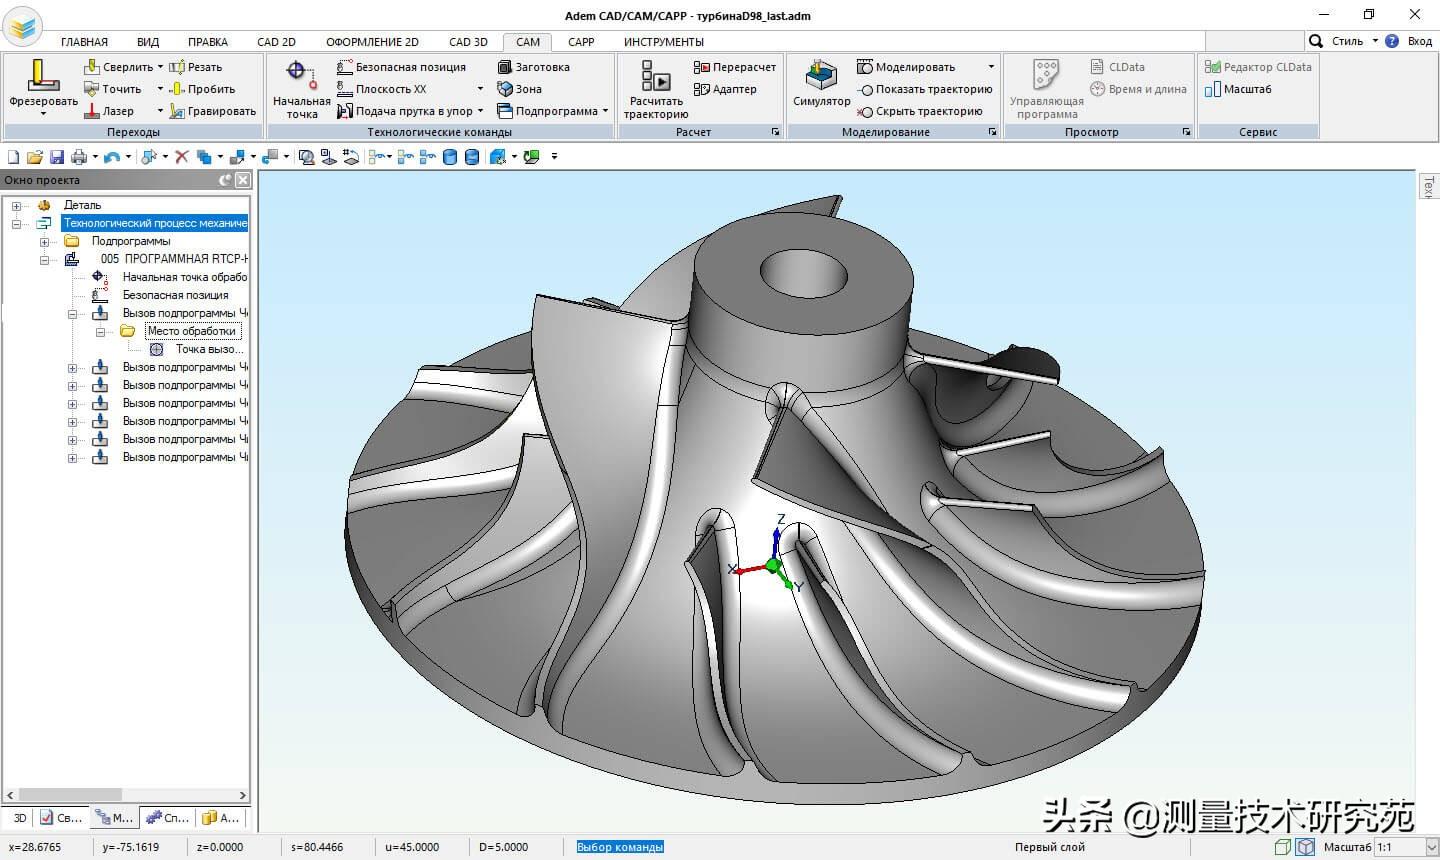Switch to the CAD 2D tab
Image resolution: width=1440 pixels, height=860 pixels.
coord(276,42)
